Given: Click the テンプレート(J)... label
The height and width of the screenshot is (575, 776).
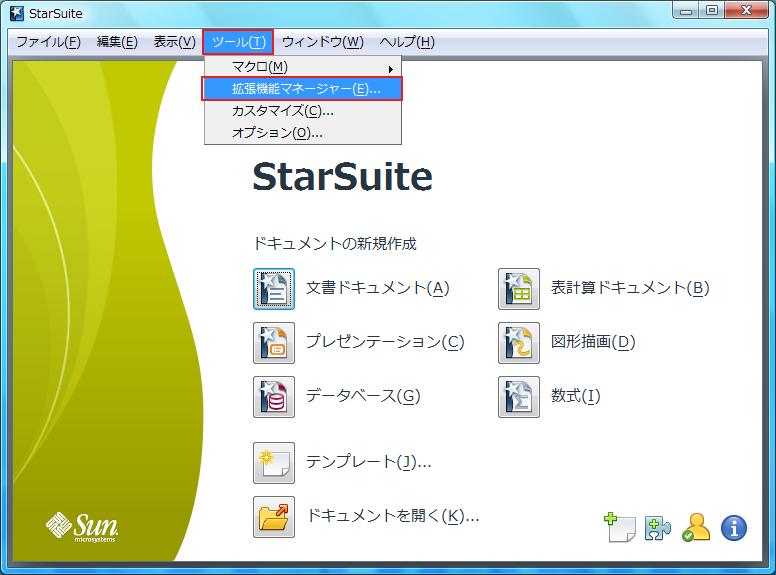Looking at the screenshot, I should tap(369, 462).
